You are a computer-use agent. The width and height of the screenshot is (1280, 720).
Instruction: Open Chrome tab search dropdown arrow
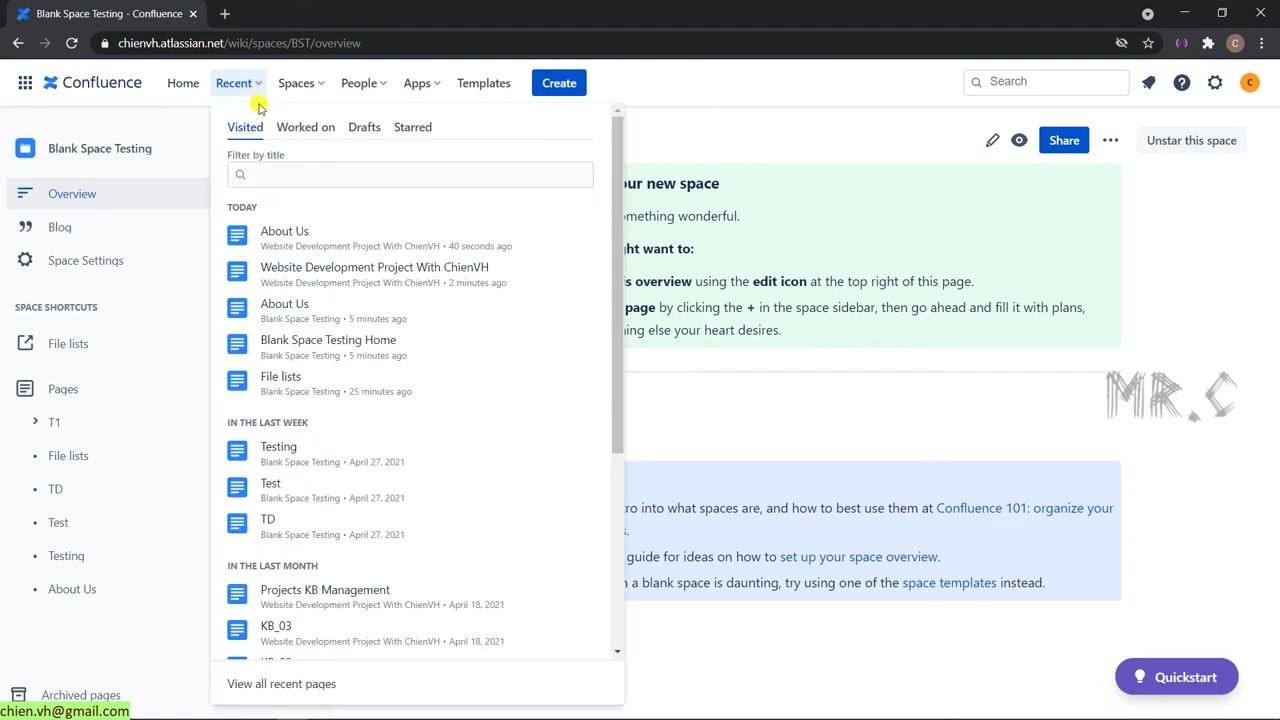(1148, 14)
